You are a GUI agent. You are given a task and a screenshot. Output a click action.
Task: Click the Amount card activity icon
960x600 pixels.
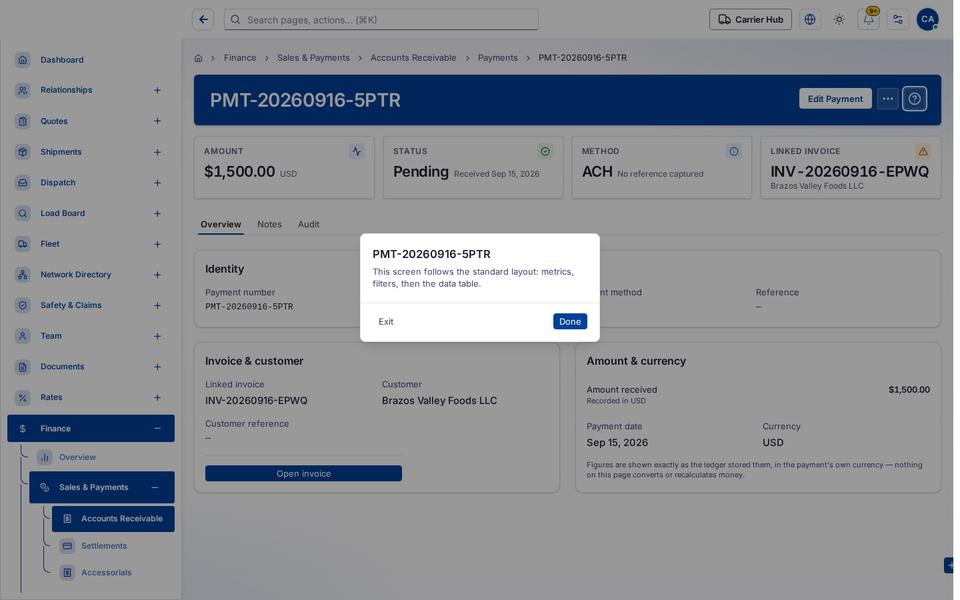click(x=356, y=151)
